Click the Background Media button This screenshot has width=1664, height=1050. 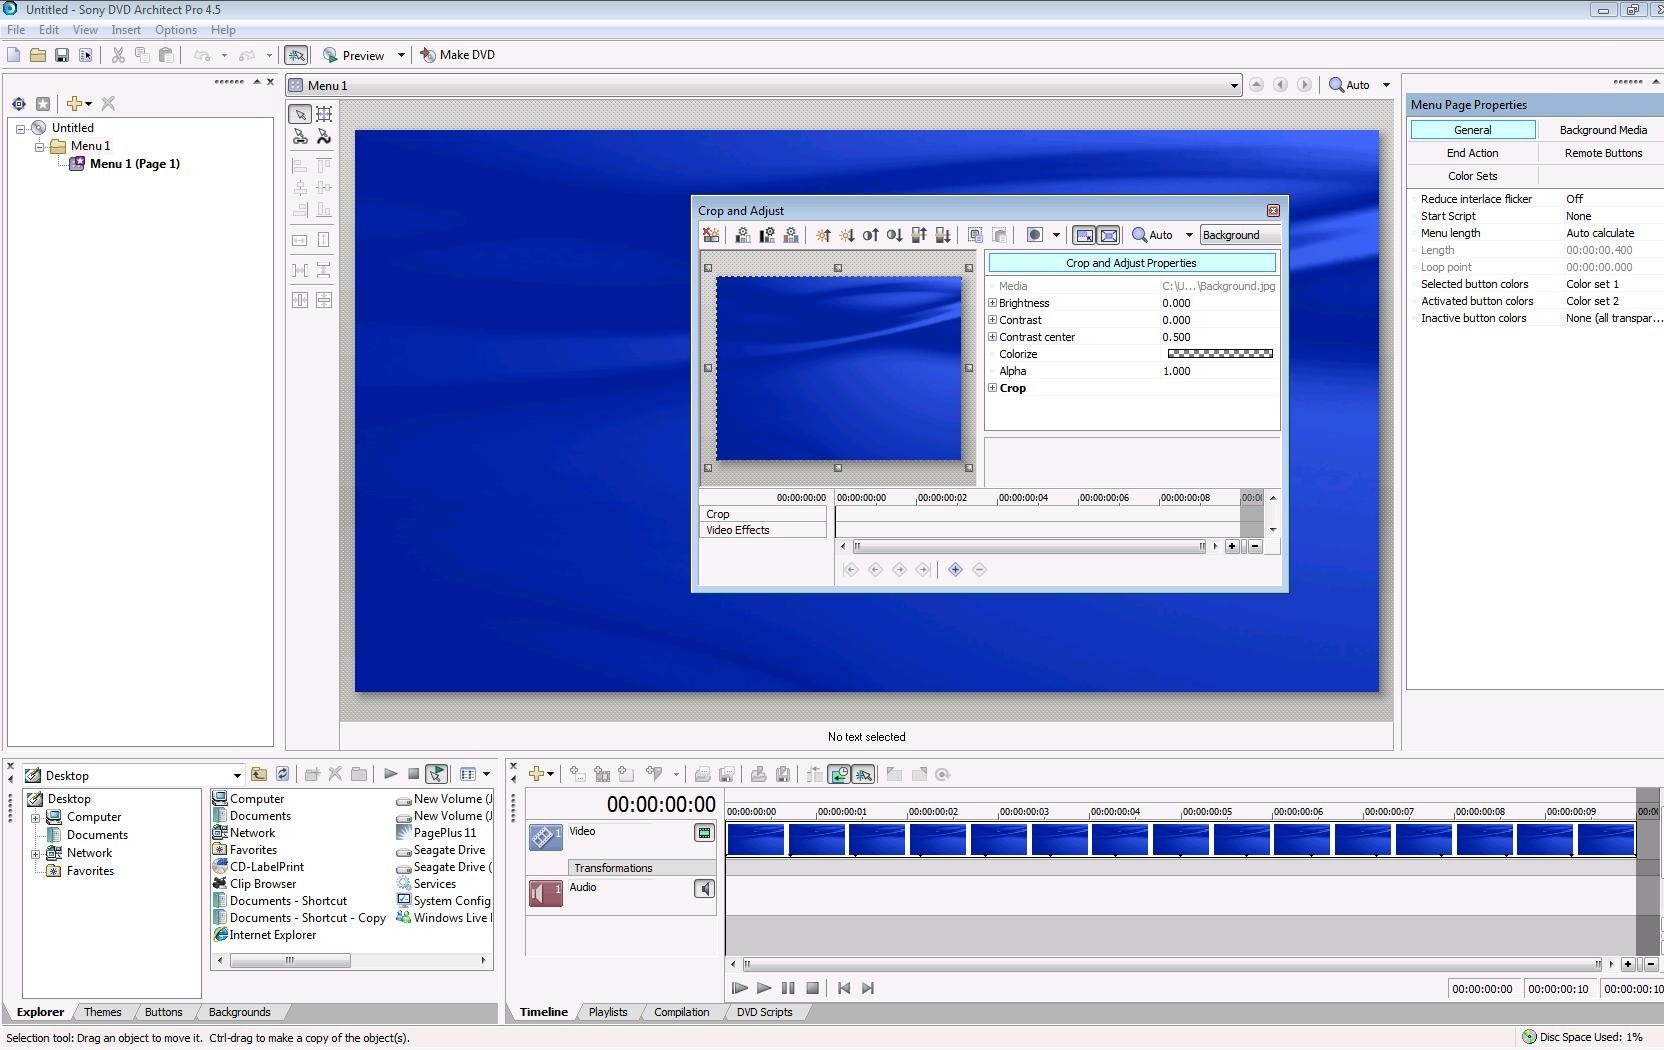tap(1602, 130)
